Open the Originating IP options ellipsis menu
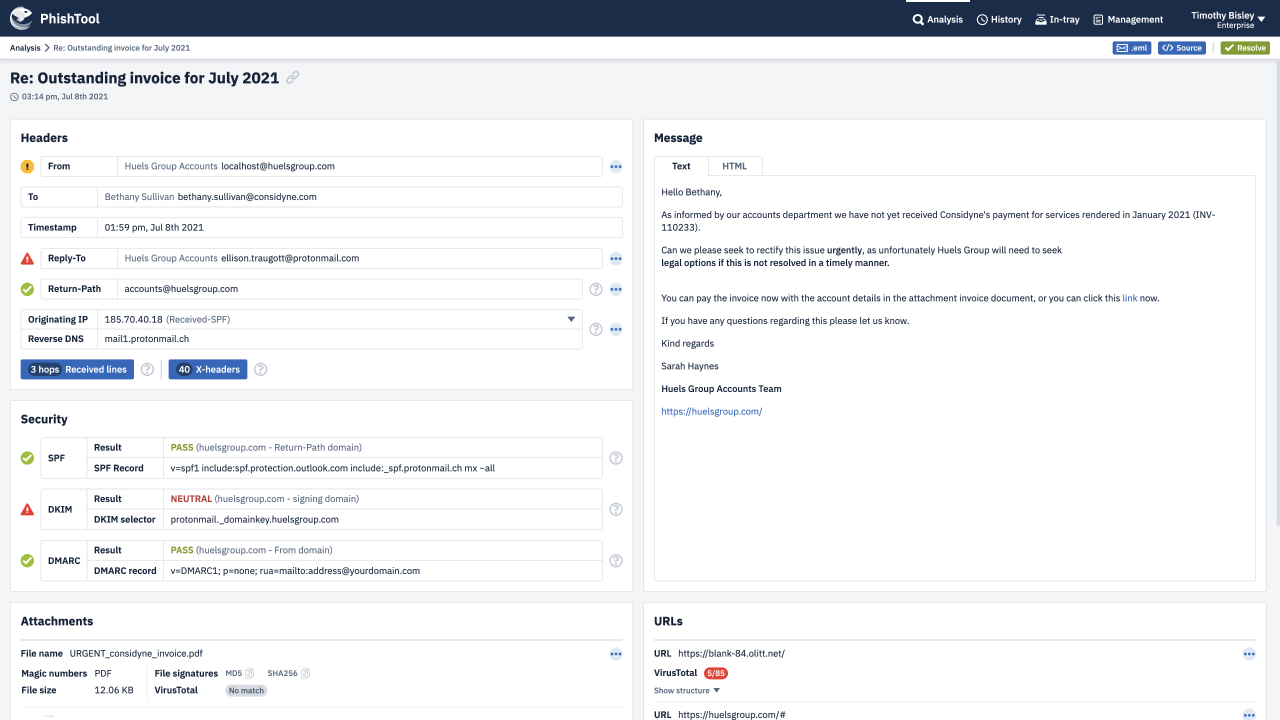 point(616,329)
